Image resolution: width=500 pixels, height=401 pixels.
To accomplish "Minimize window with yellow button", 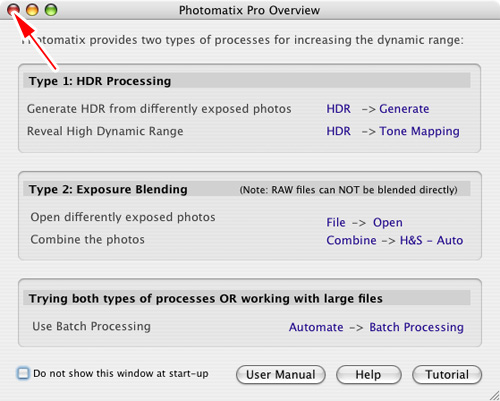I will pyautogui.click(x=32, y=10).
